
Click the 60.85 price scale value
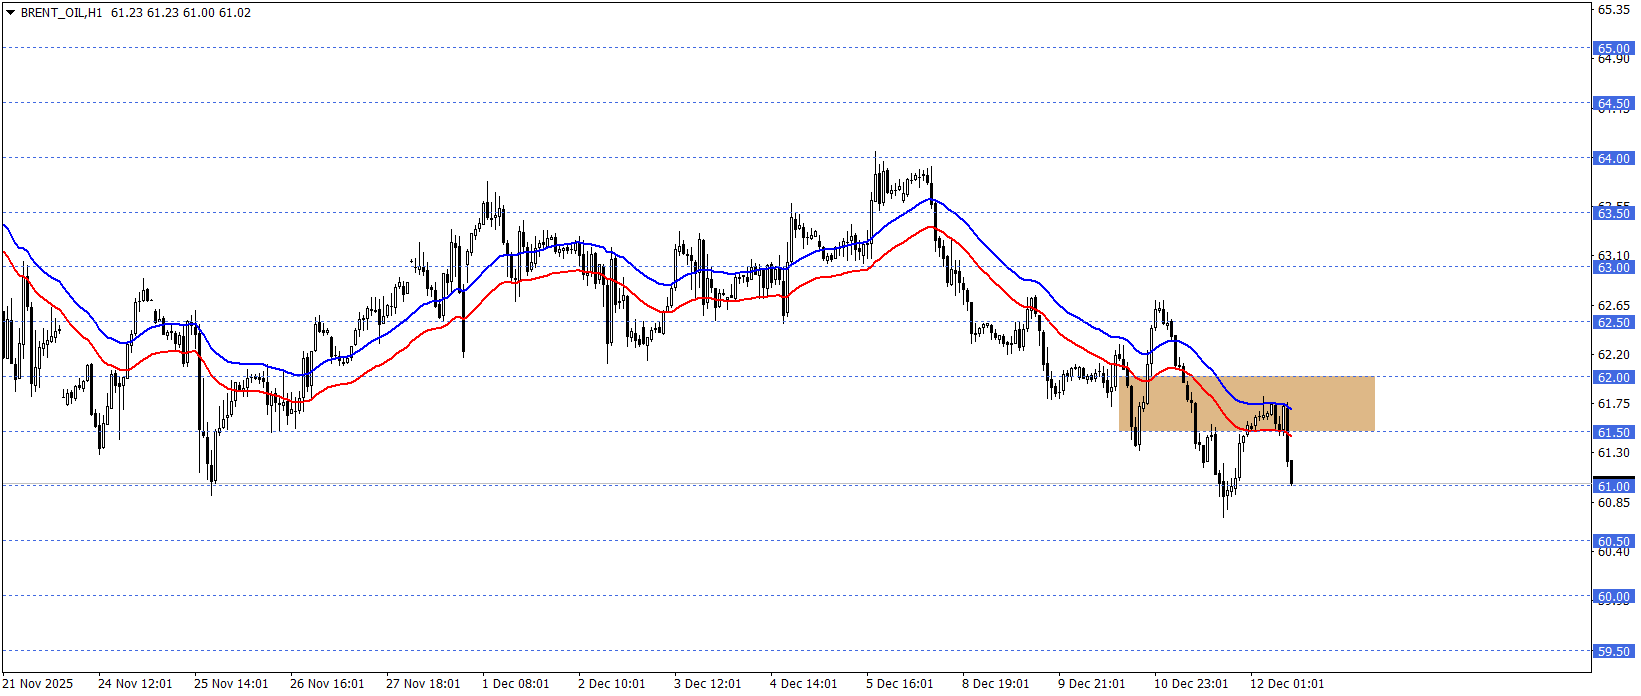(1613, 502)
